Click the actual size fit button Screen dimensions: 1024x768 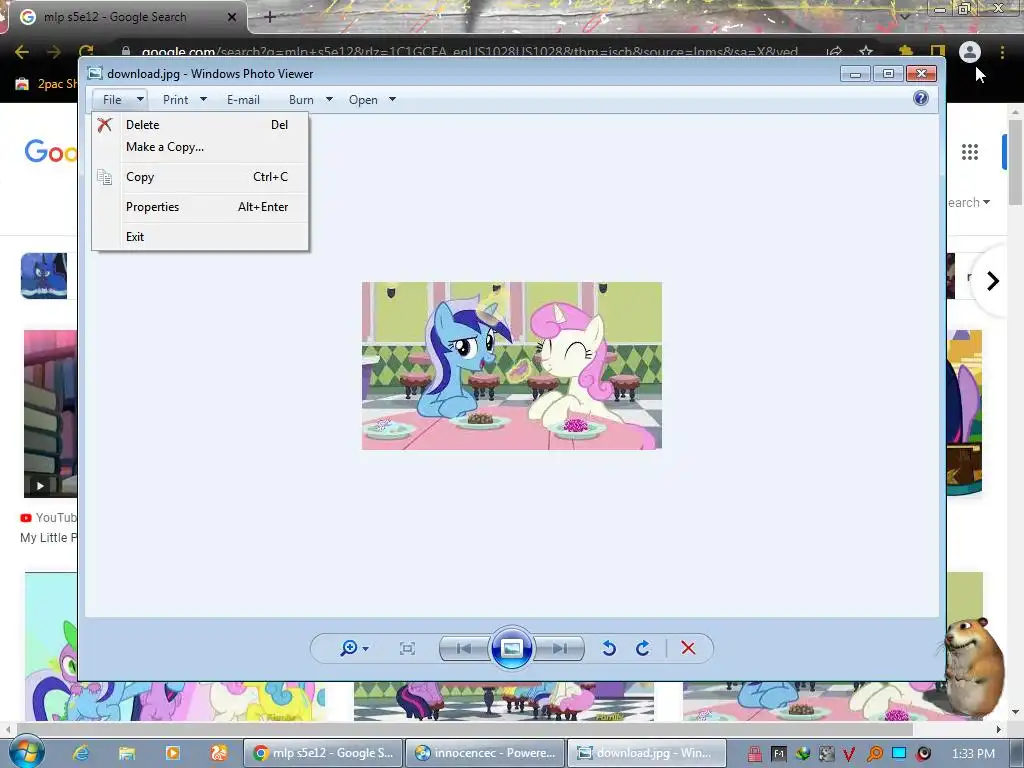click(x=408, y=648)
